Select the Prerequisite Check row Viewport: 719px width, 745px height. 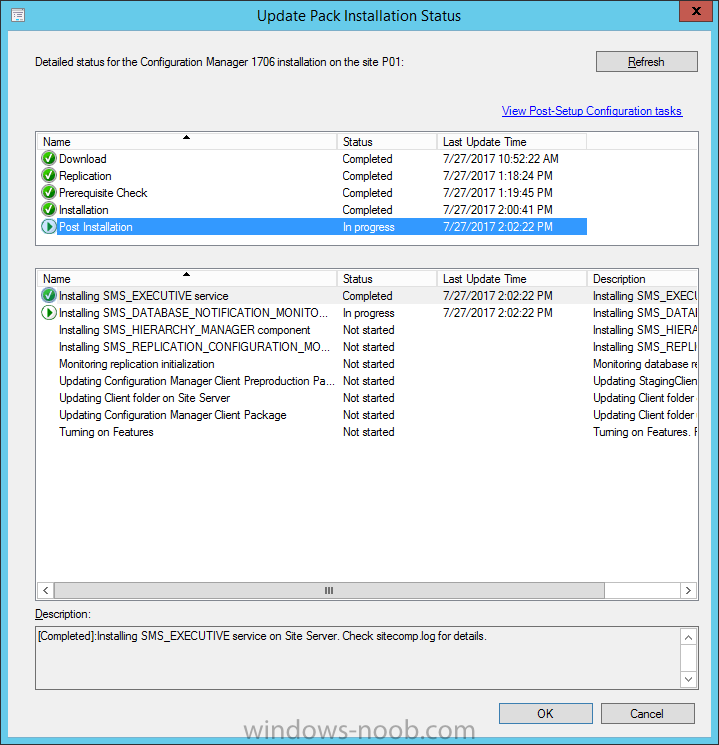tap(314, 193)
